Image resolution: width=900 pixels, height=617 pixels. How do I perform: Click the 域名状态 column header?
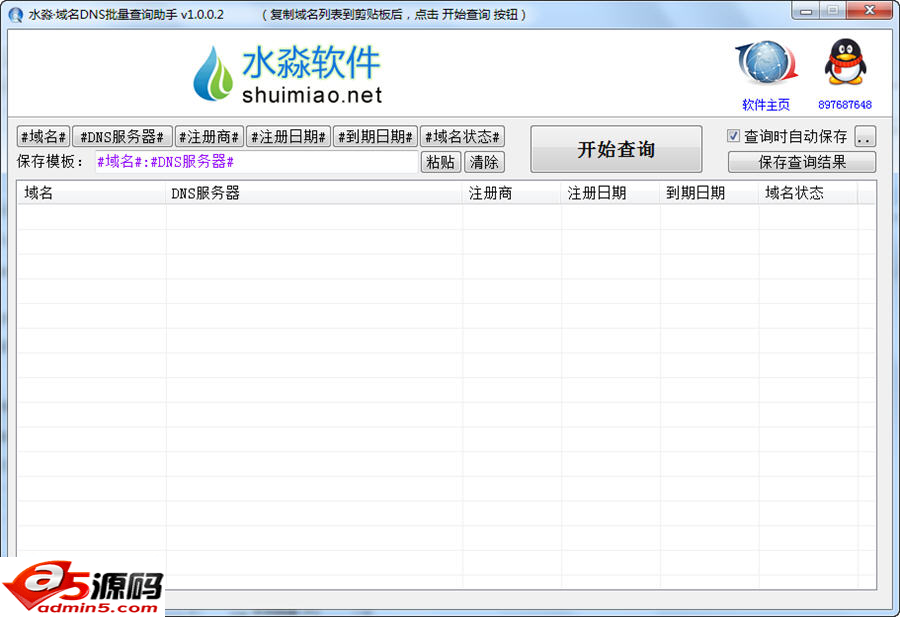pyautogui.click(x=808, y=193)
